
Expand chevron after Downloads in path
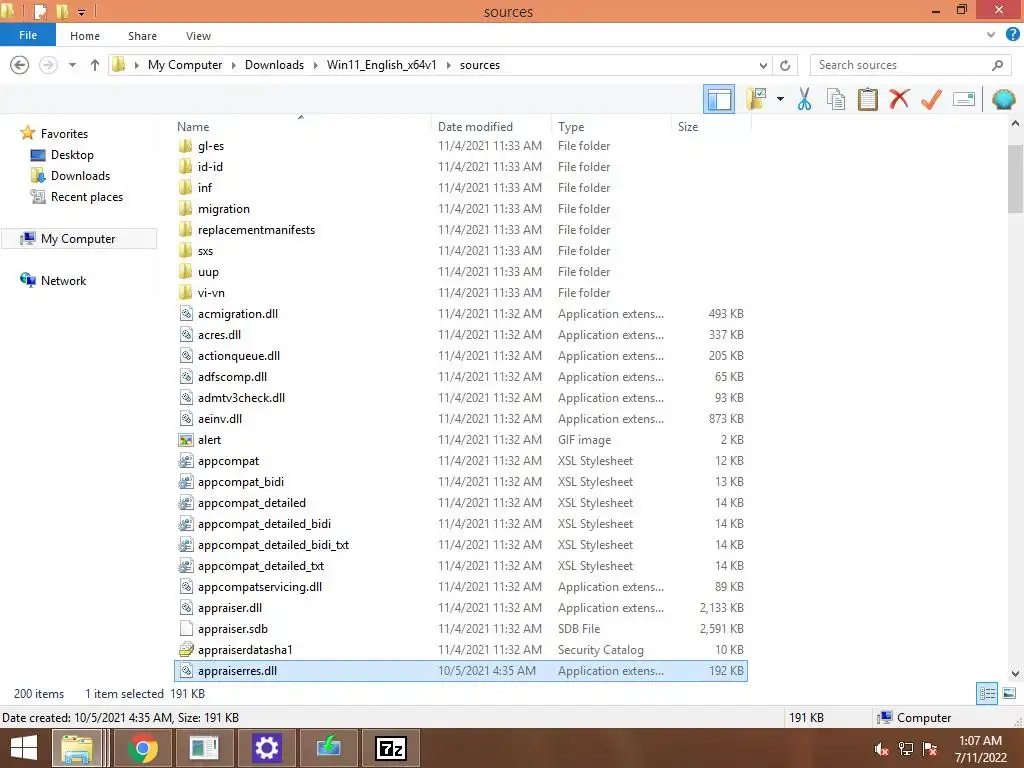tap(315, 65)
